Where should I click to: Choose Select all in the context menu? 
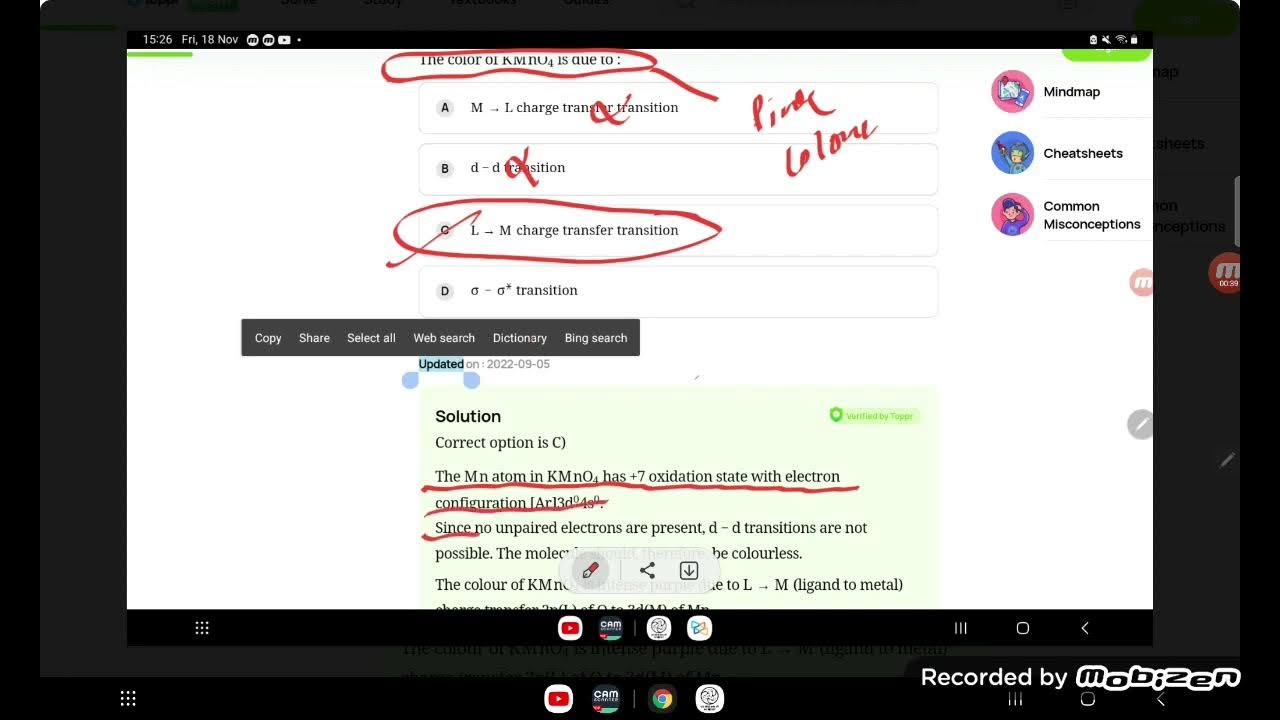click(371, 338)
